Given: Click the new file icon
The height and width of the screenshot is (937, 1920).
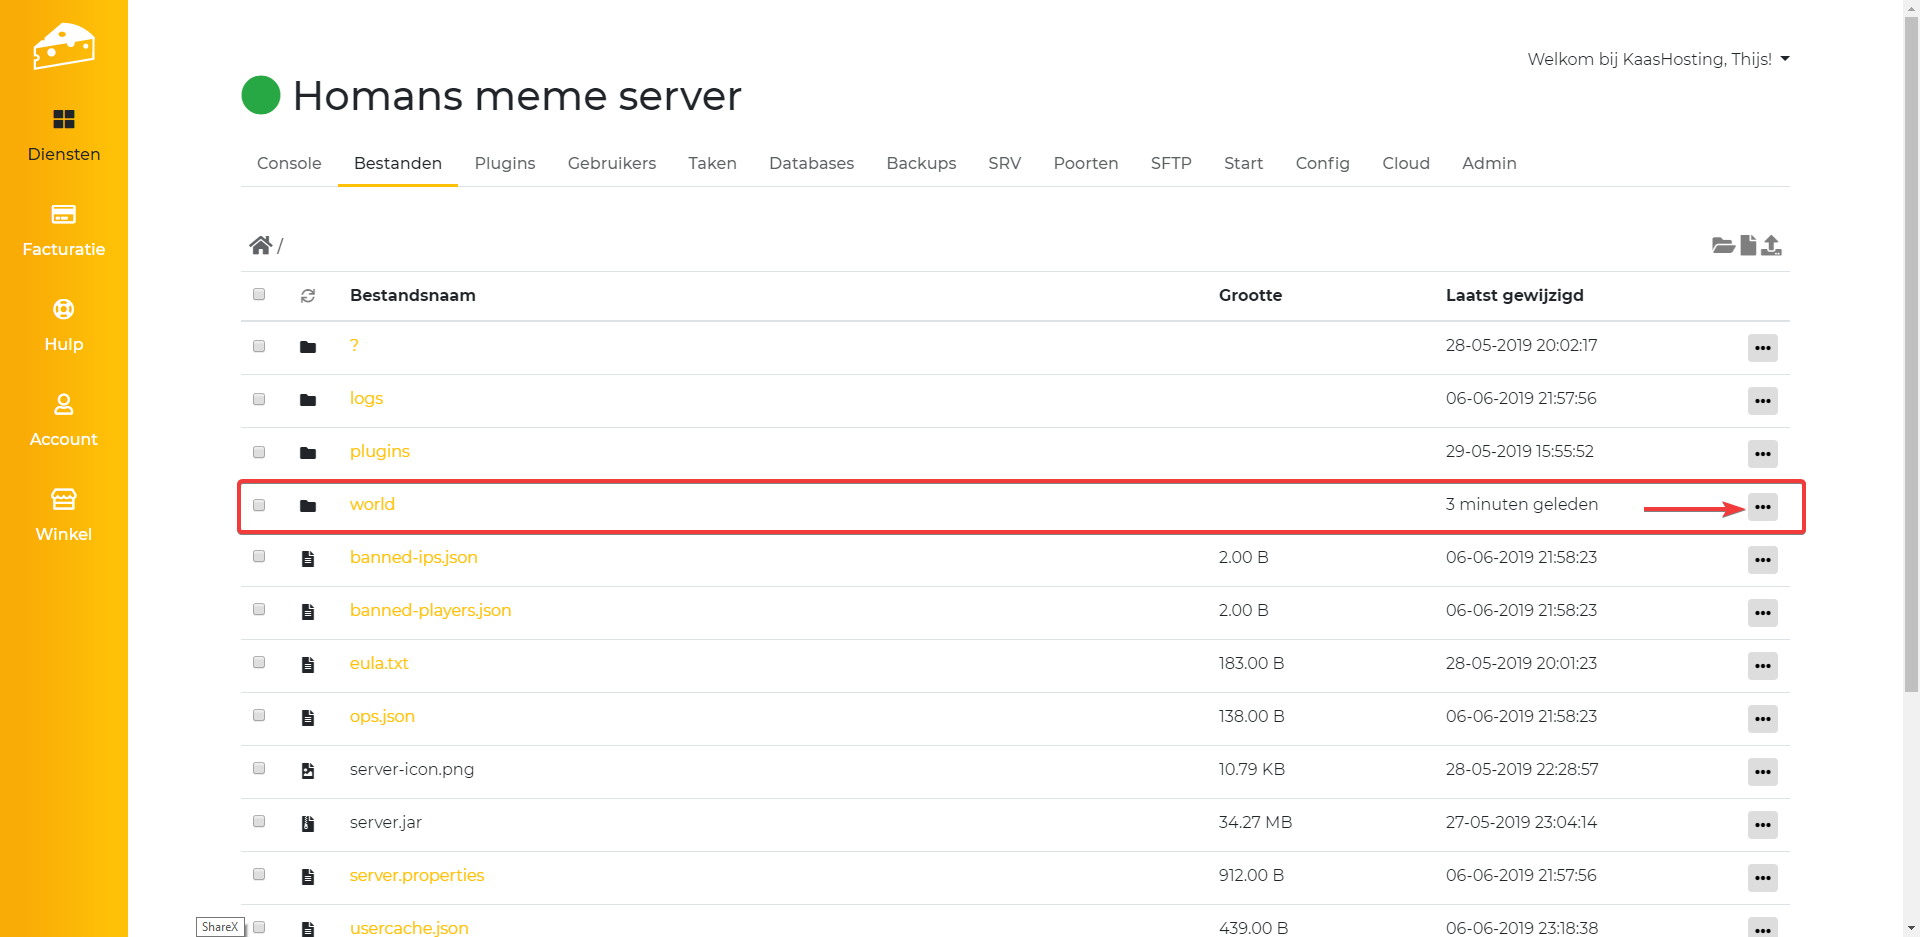Looking at the screenshot, I should click(x=1748, y=246).
